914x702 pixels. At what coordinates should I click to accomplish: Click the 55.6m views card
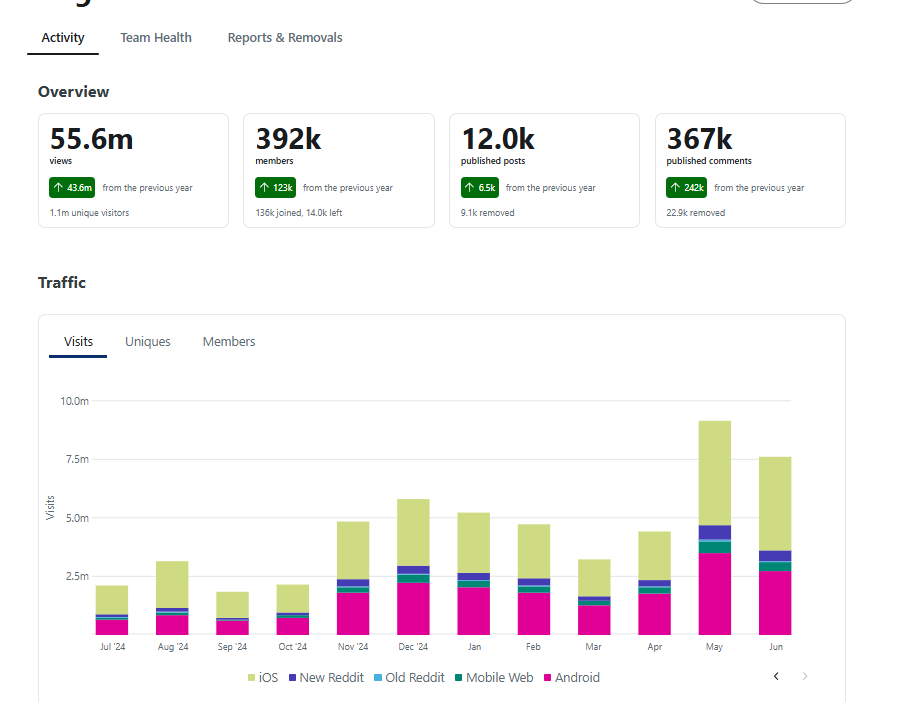click(133, 170)
